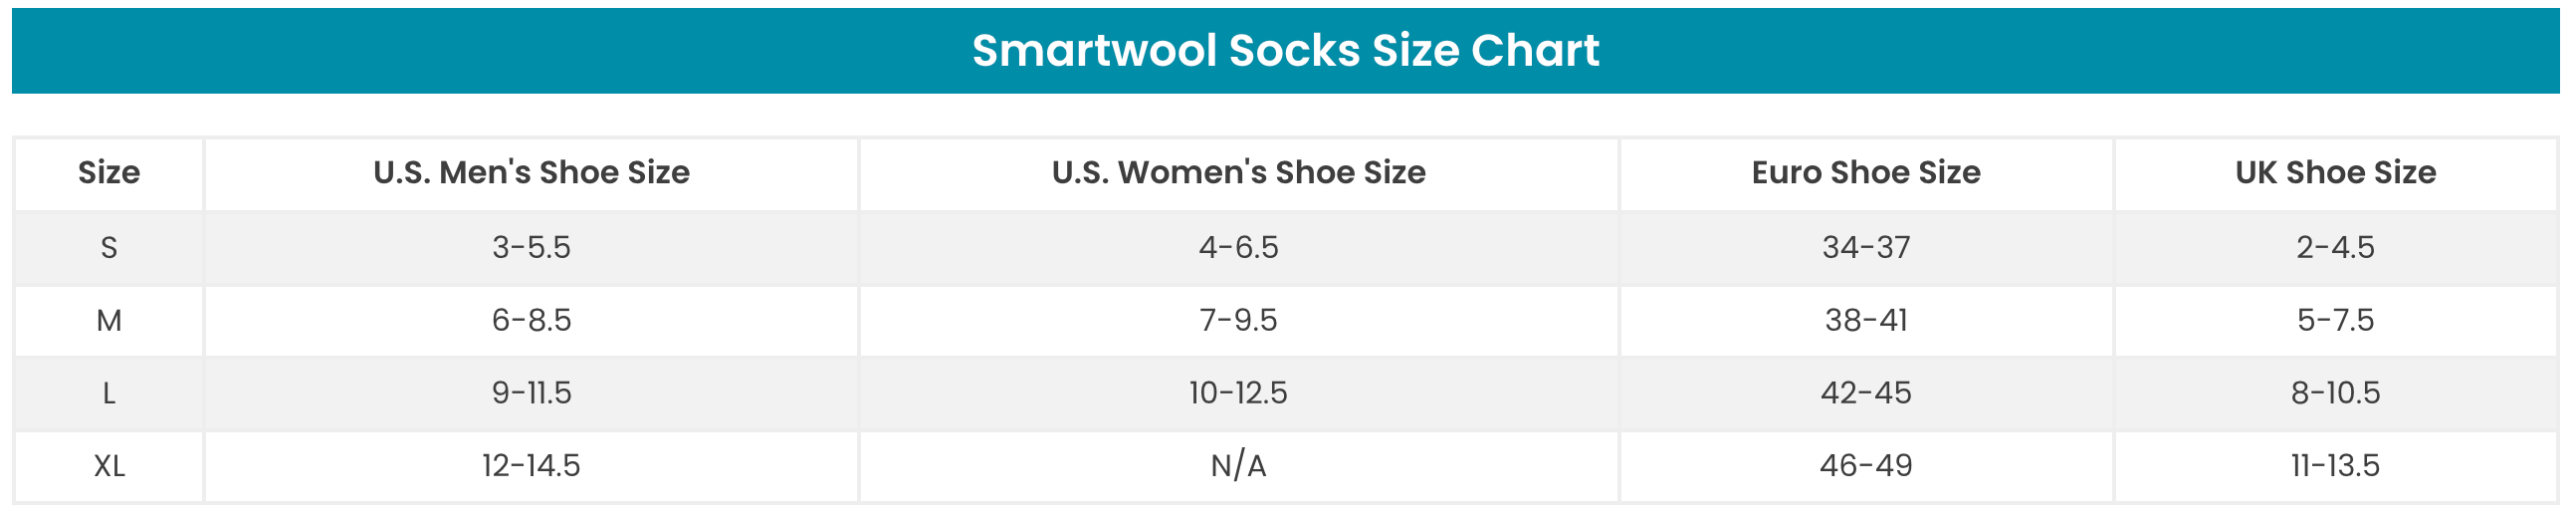Select the UK Shoe Size header
Image resolution: width=2576 pixels, height=516 pixels.
point(2335,173)
